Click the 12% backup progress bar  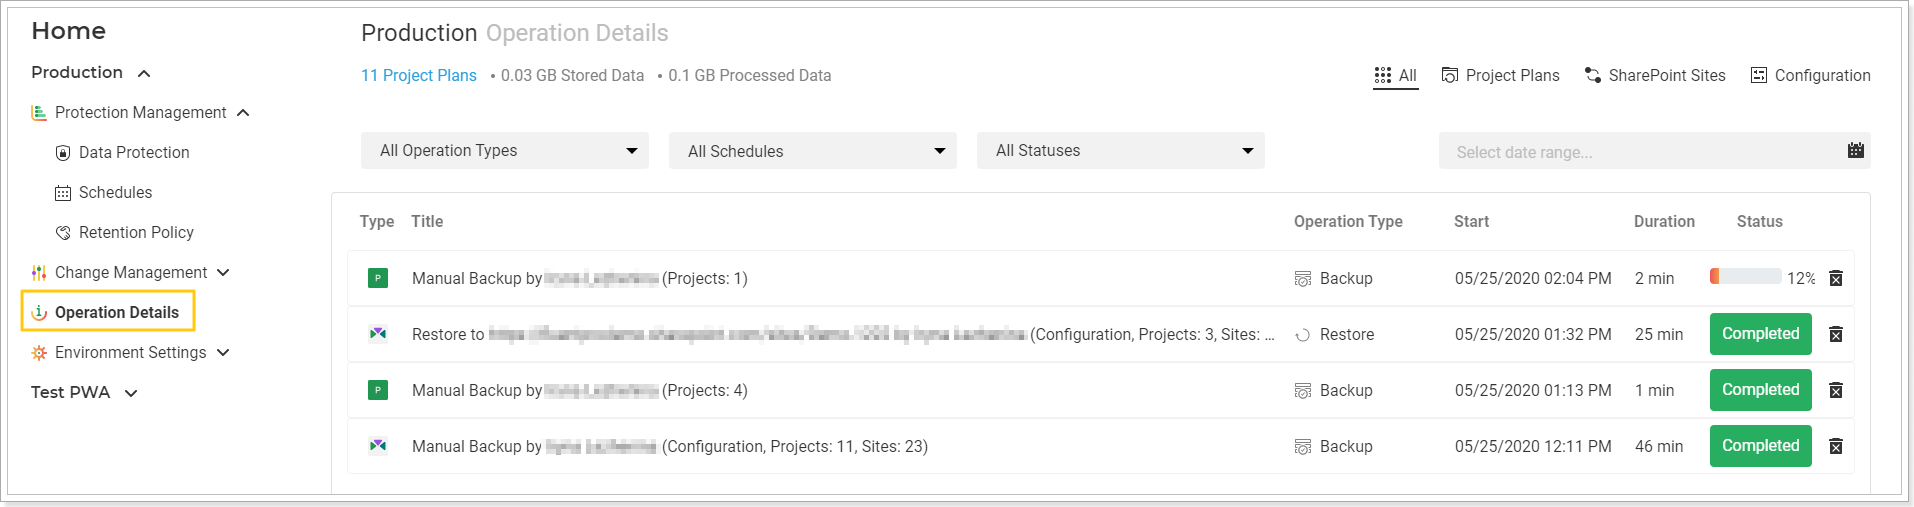[1745, 277]
